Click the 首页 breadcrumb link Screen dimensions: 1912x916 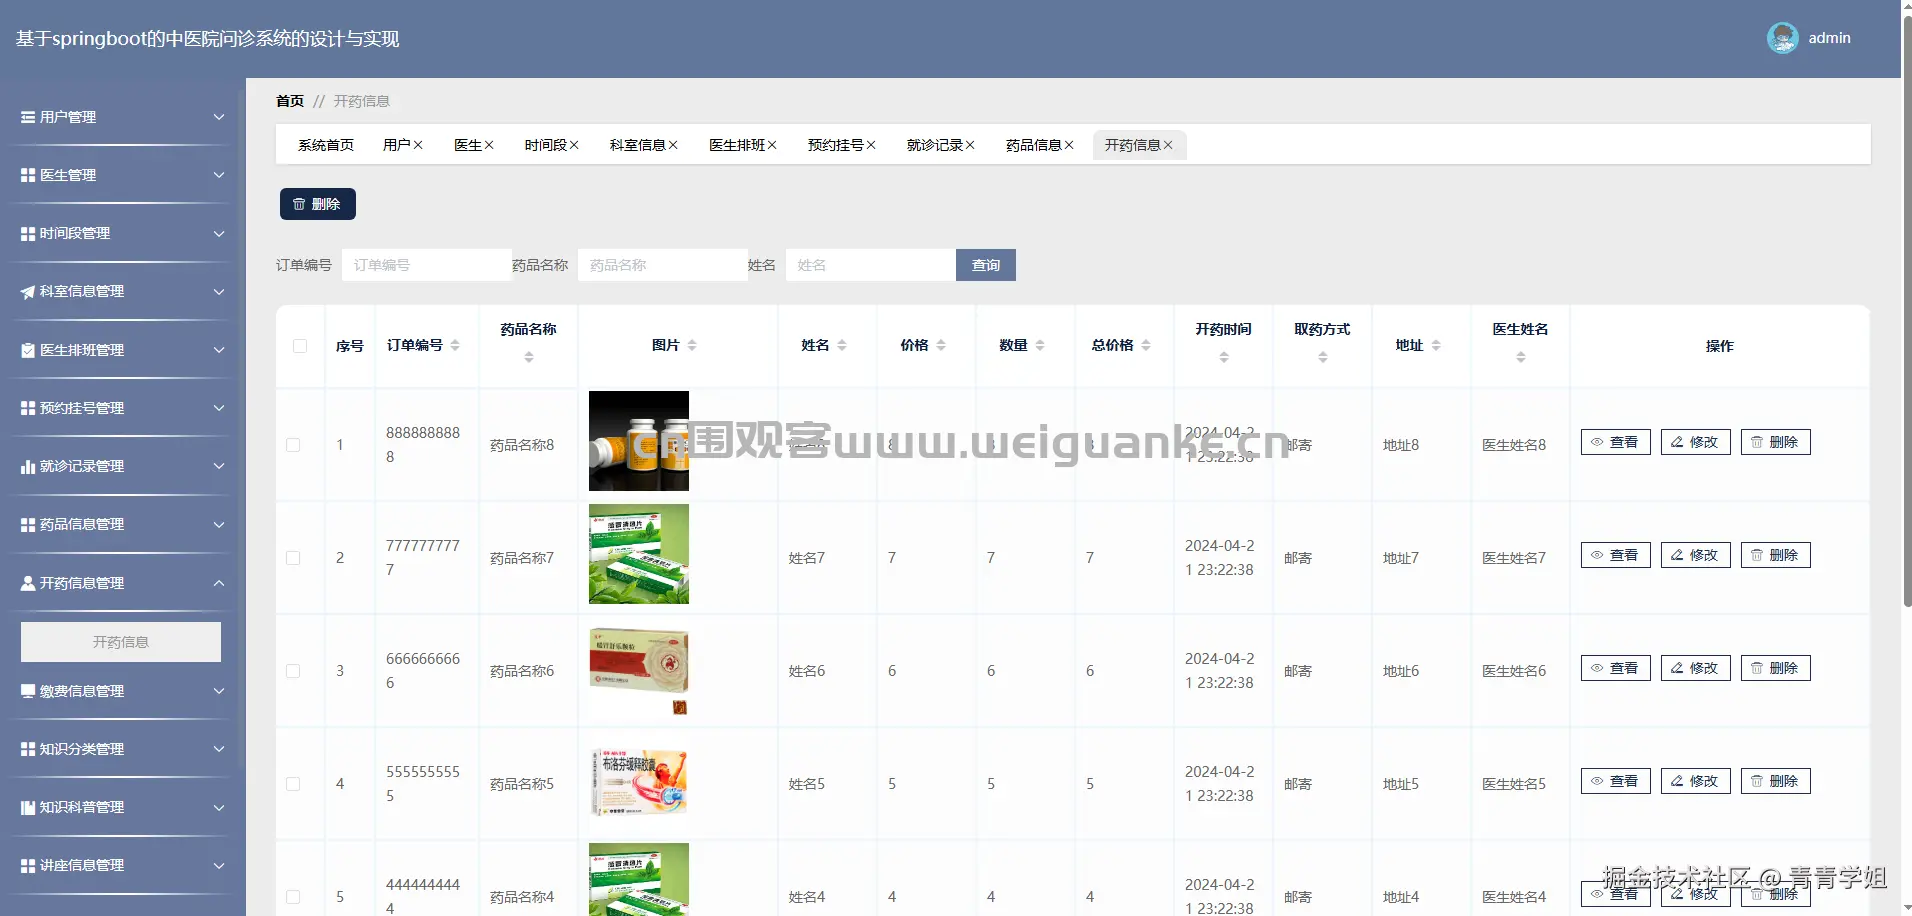pos(290,101)
